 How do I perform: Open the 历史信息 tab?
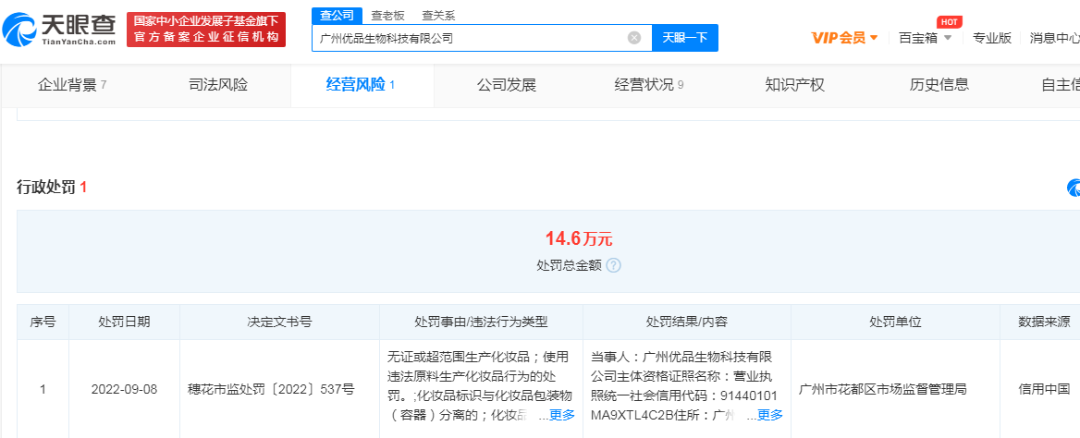pos(939,85)
